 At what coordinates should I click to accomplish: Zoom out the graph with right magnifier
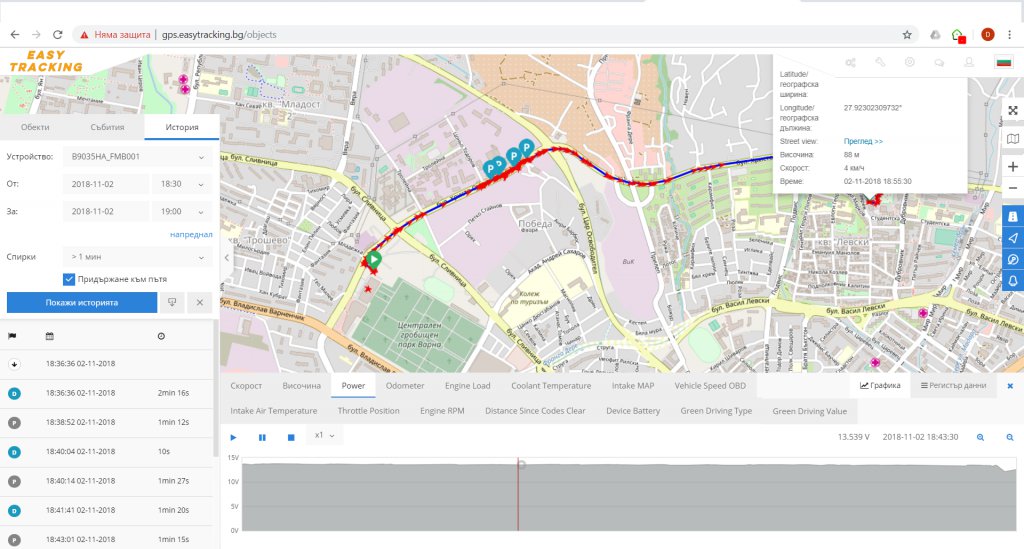[1010, 437]
